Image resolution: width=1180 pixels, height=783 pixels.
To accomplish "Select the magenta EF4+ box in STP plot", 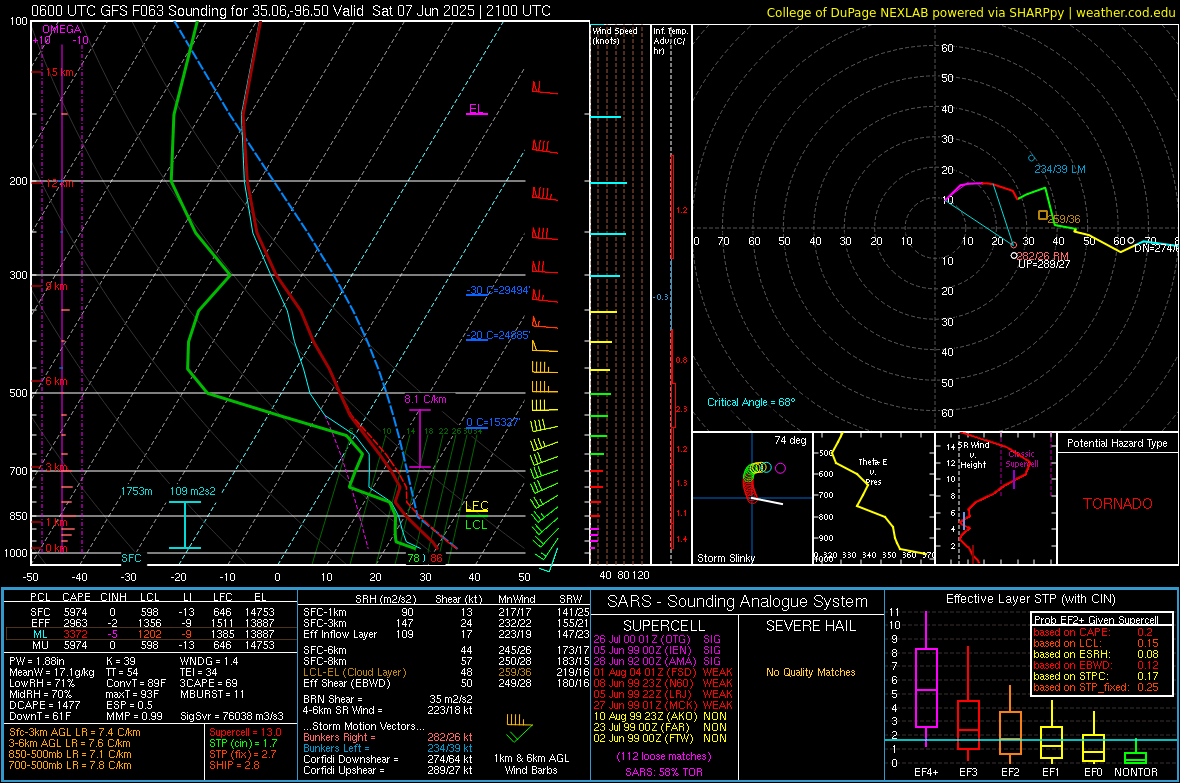I will pyautogui.click(x=926, y=687).
